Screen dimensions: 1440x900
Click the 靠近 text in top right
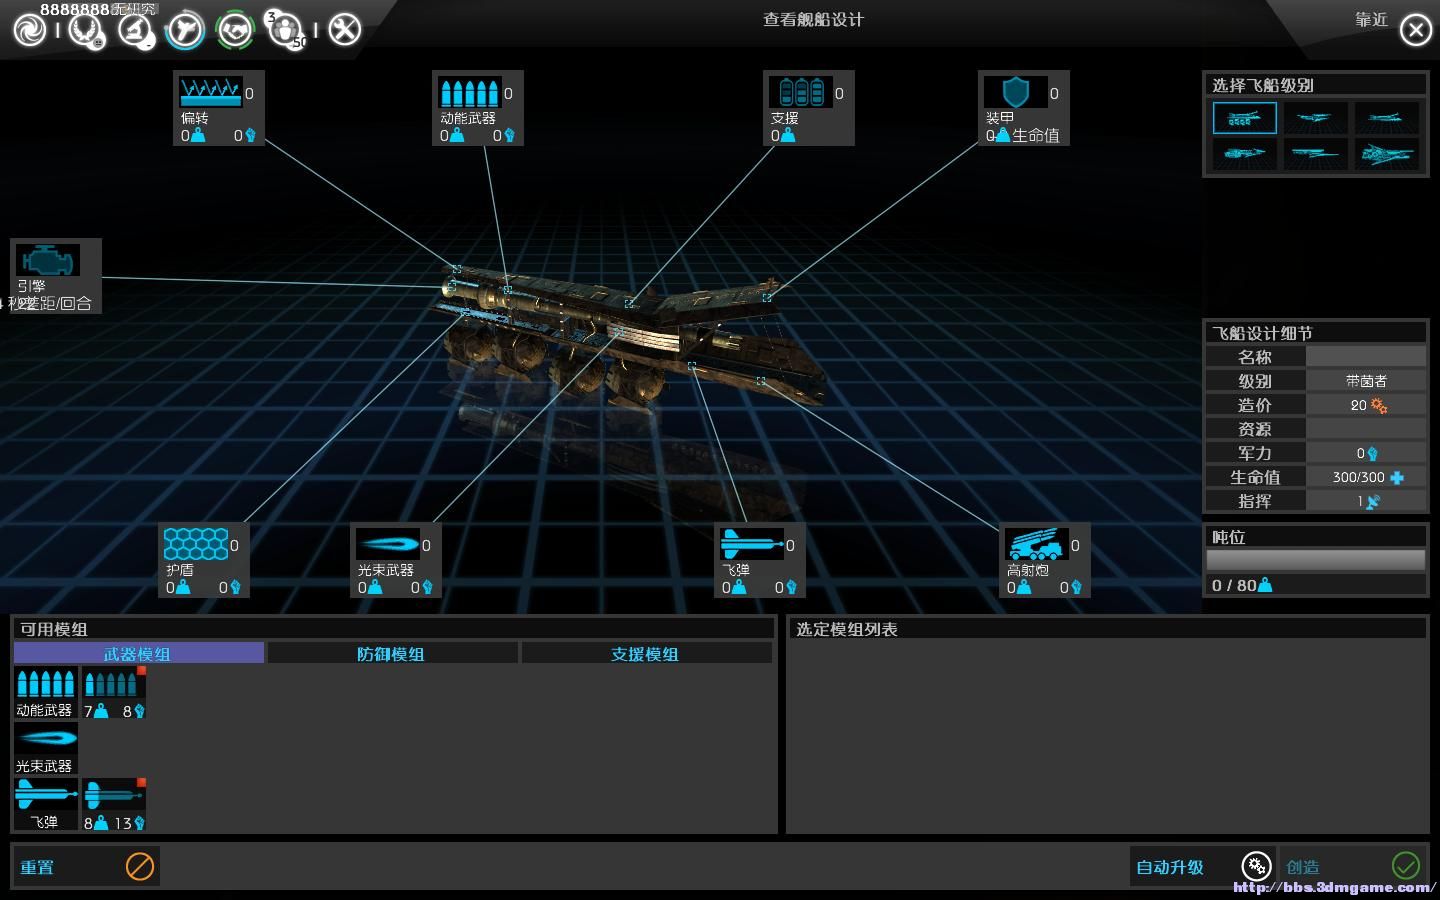(x=1371, y=20)
